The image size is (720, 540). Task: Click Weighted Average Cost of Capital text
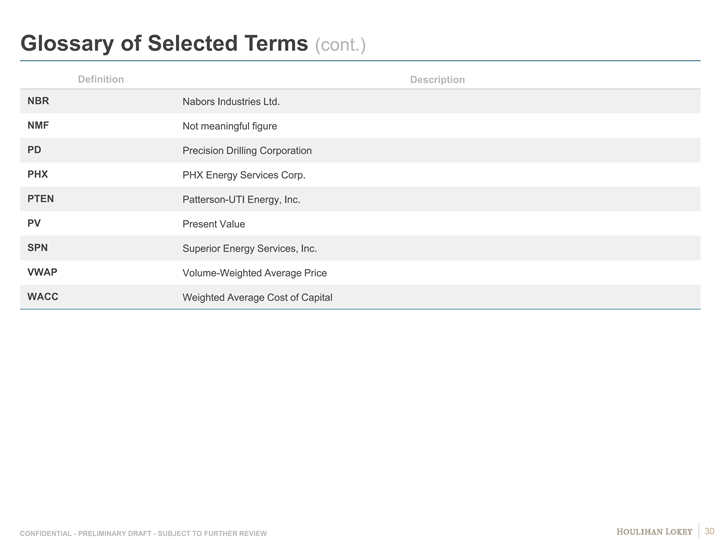coord(257,297)
